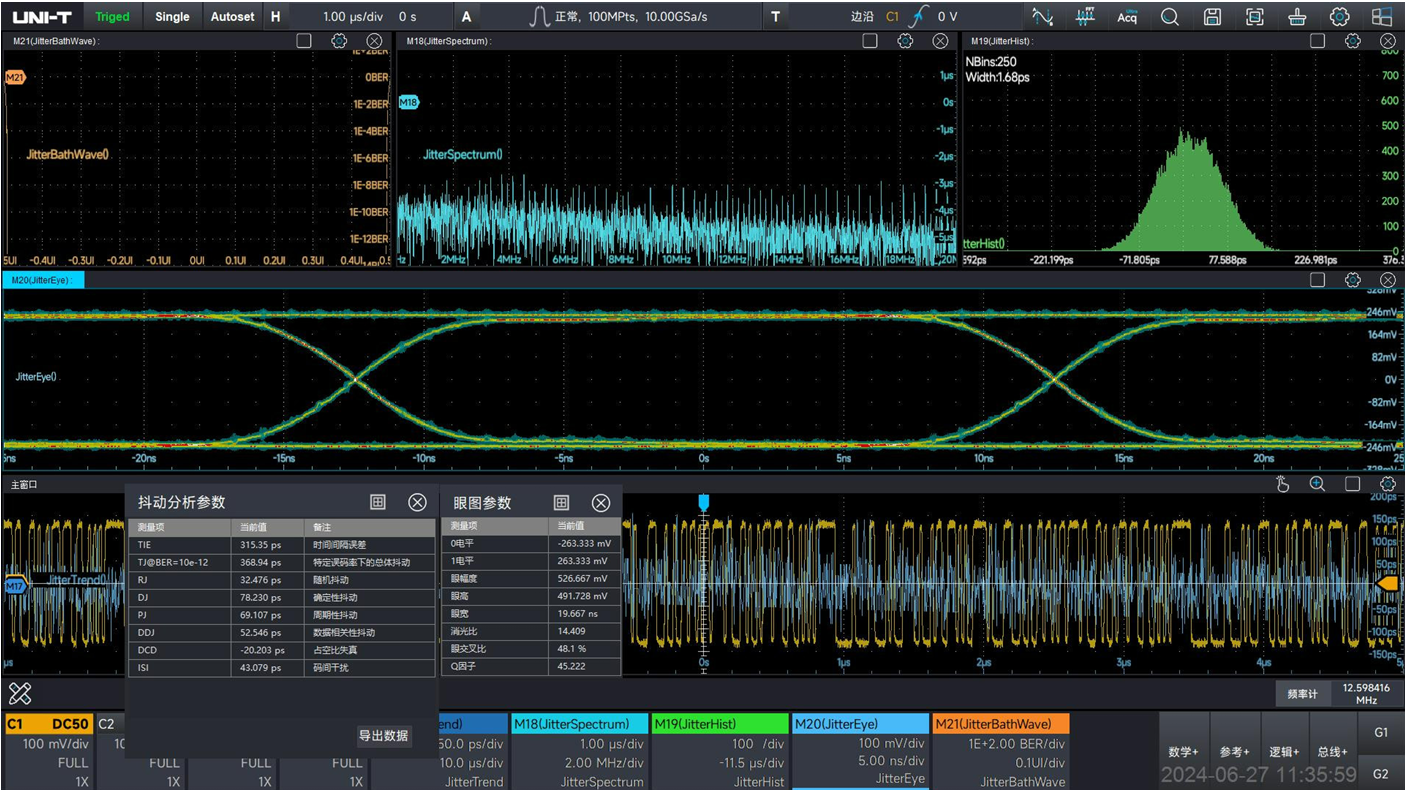Click the screenshot capture icon

pyautogui.click(x=1254, y=16)
